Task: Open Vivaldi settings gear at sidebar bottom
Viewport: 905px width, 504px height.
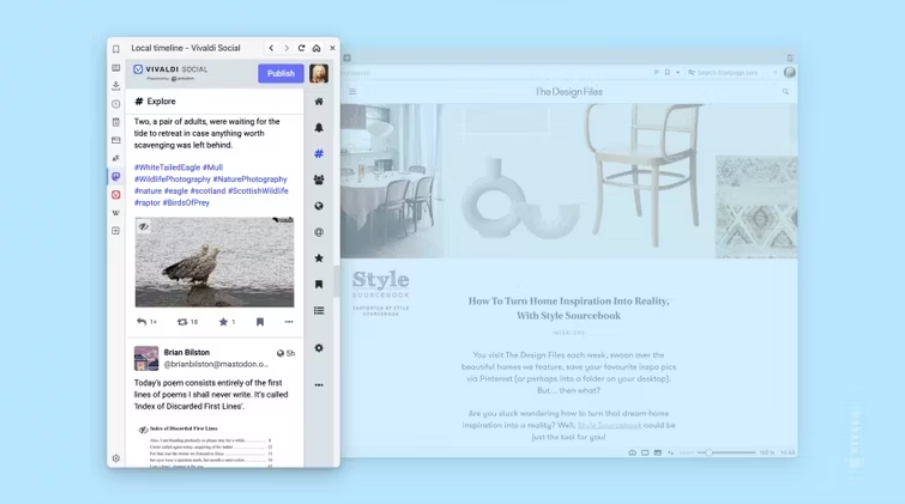Action: point(116,458)
